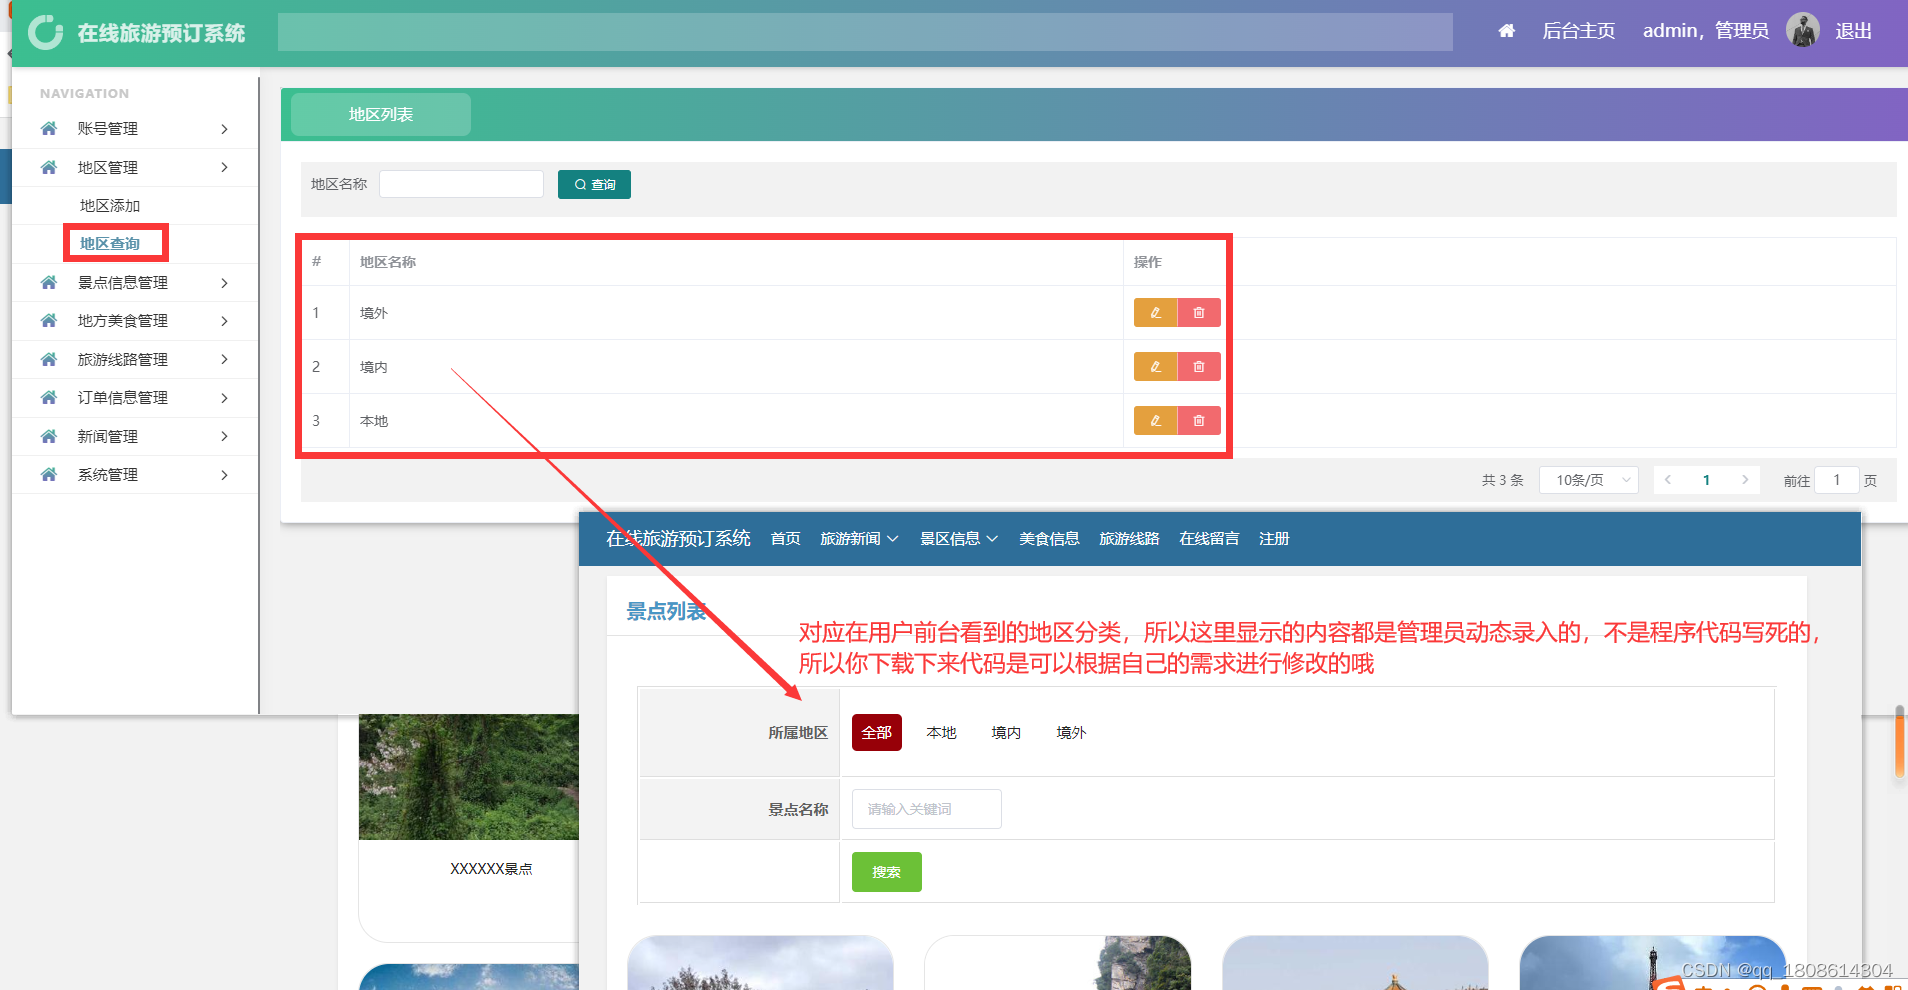Switch to the 地区列表 tab
Screen dimensions: 1908x990
click(x=381, y=114)
